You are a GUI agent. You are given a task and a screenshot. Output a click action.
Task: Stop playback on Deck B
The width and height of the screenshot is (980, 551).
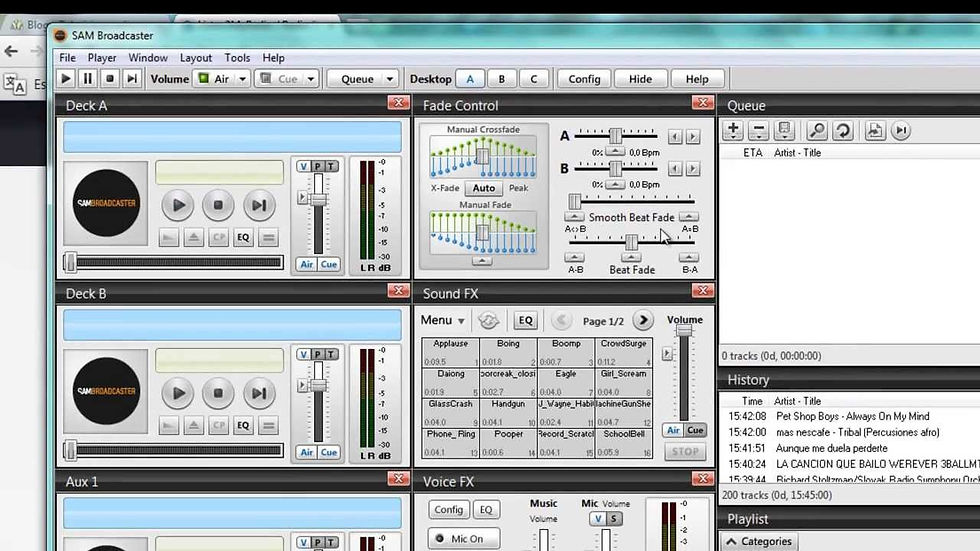pos(218,393)
